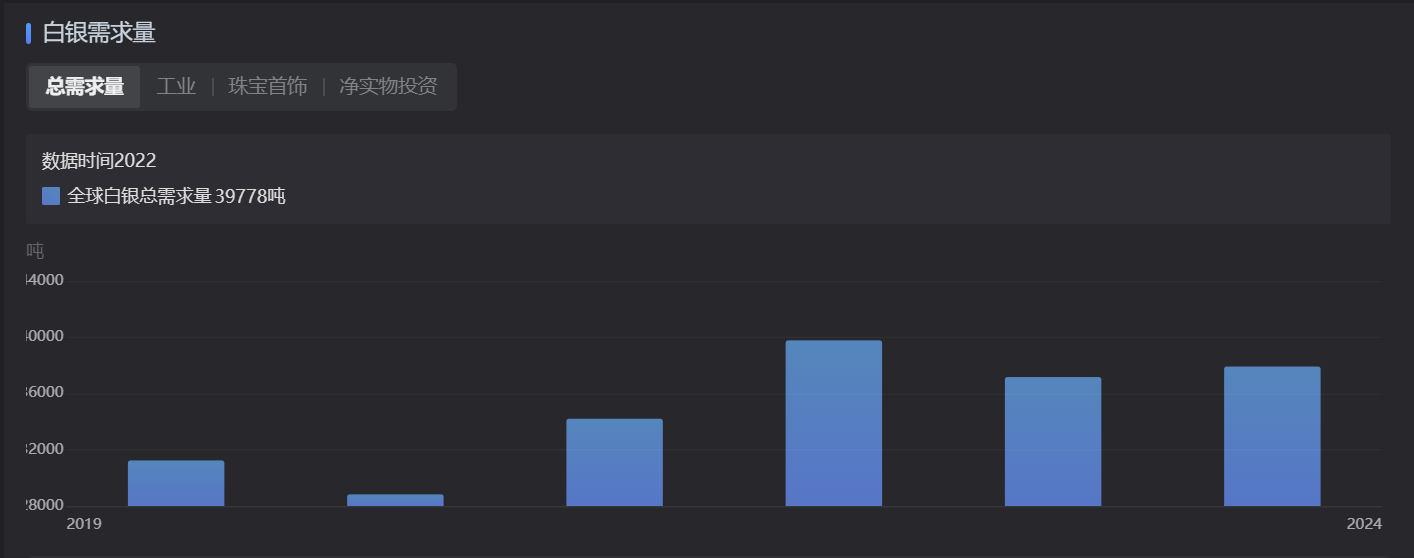
Task: Click the 2019 bar, first in chart
Action: 176,483
